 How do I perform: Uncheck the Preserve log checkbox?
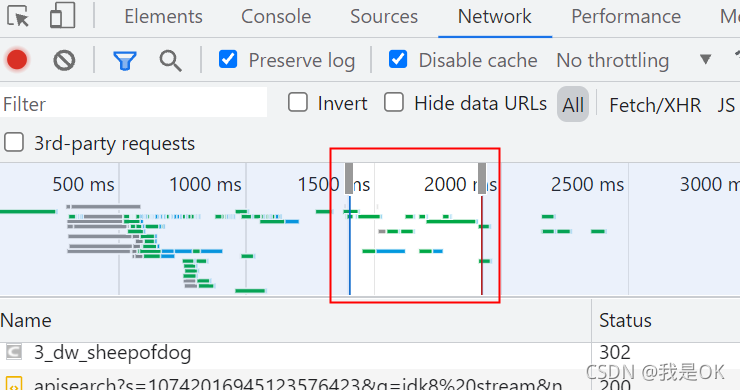(228, 59)
